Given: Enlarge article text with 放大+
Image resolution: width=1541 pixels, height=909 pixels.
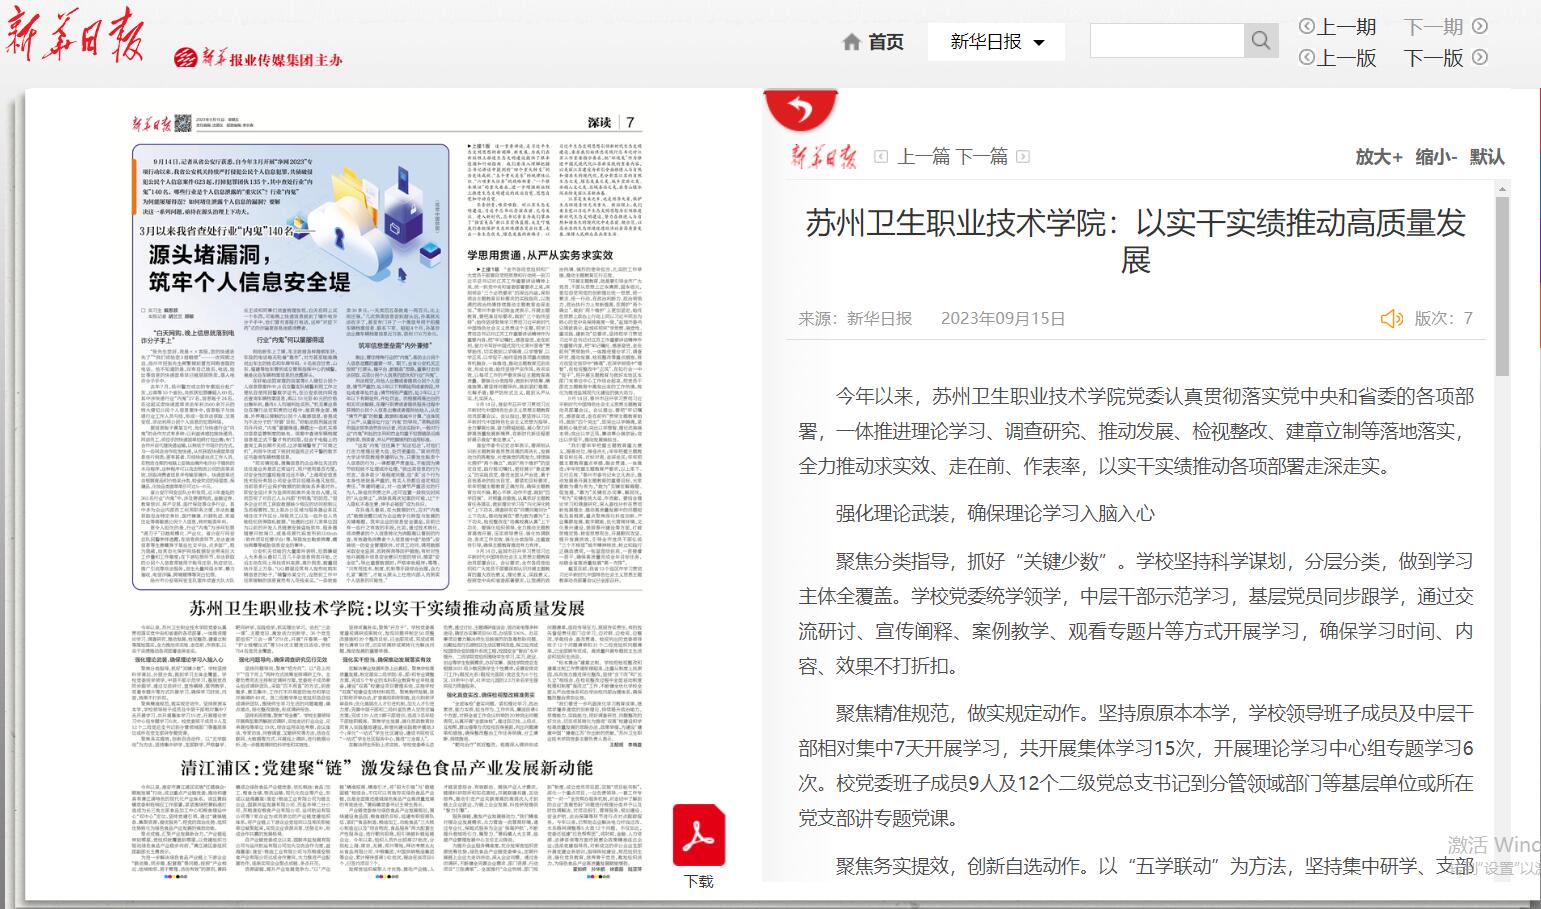Looking at the screenshot, I should [x=1379, y=157].
